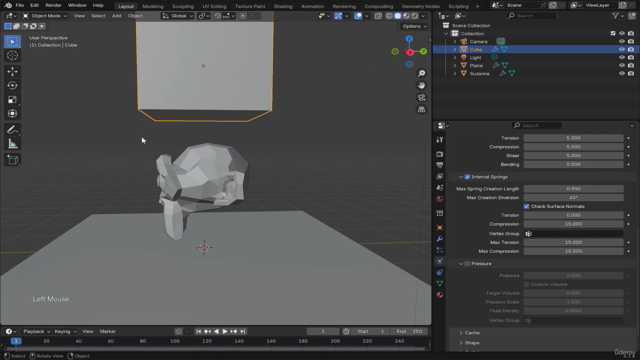Expand the Suzanne tree item
The image size is (640, 360).
point(455,73)
